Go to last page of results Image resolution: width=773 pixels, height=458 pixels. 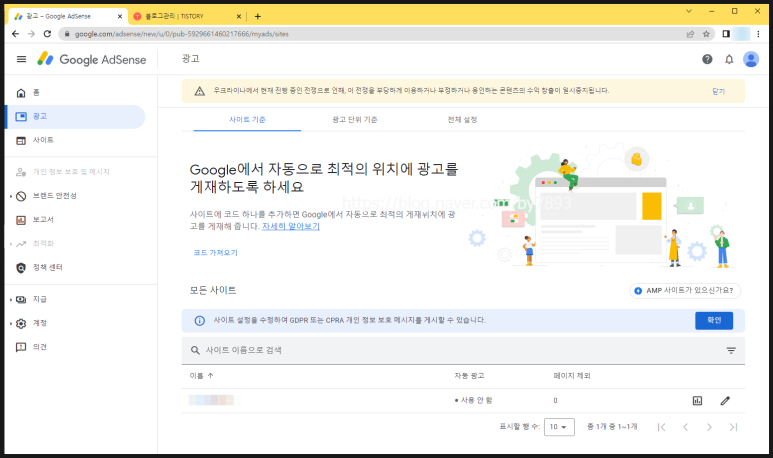733,427
